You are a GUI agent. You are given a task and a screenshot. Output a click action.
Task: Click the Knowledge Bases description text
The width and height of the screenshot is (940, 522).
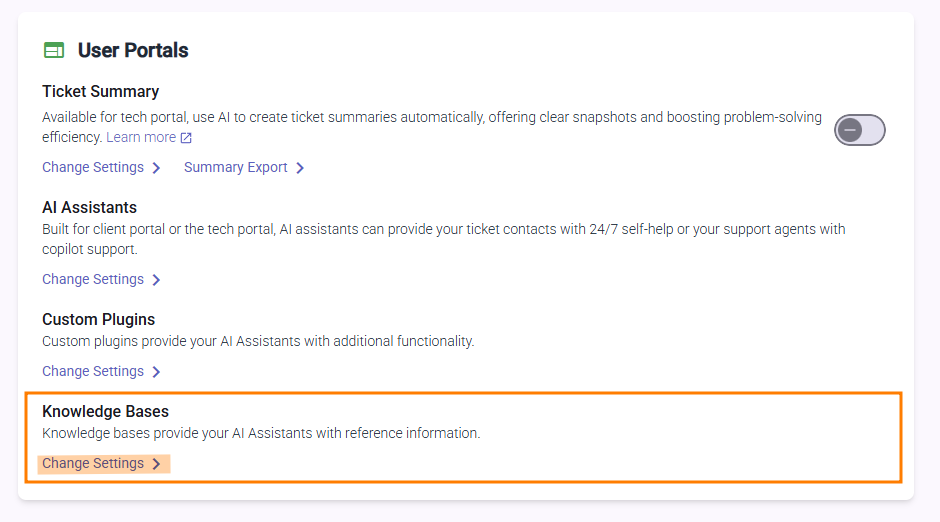click(x=261, y=434)
